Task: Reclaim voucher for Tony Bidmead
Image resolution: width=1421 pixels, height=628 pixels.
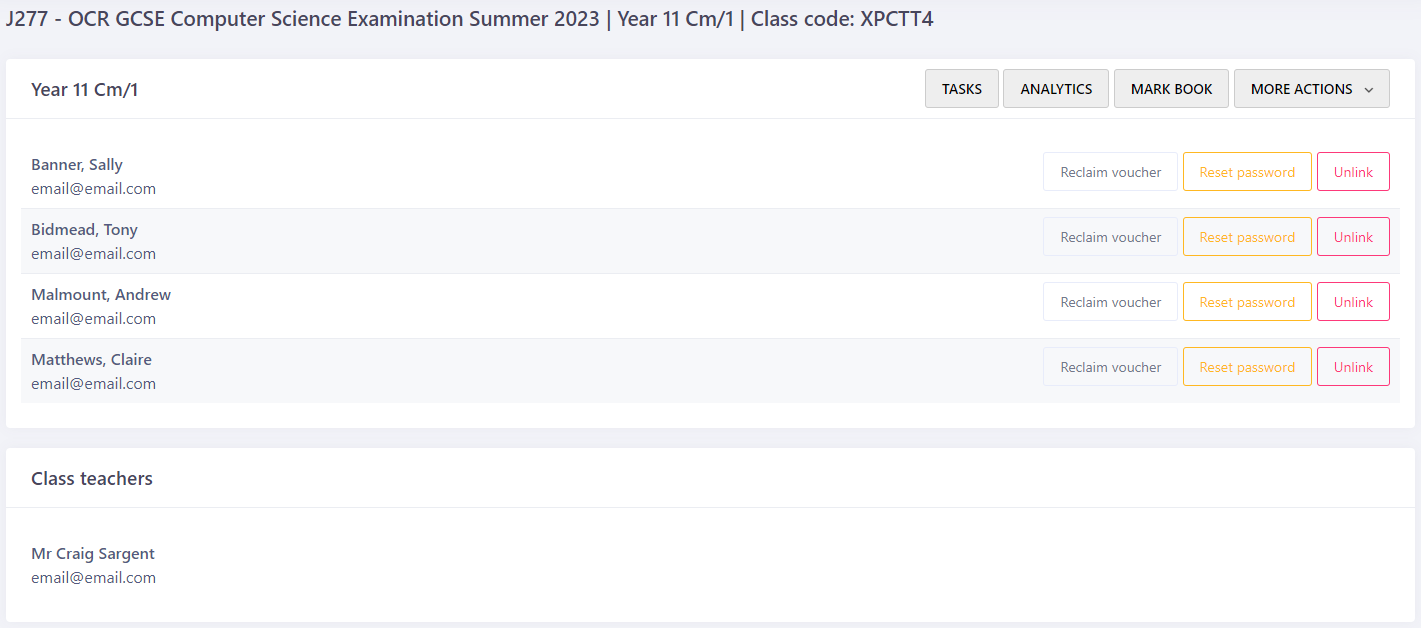Action: [1110, 237]
